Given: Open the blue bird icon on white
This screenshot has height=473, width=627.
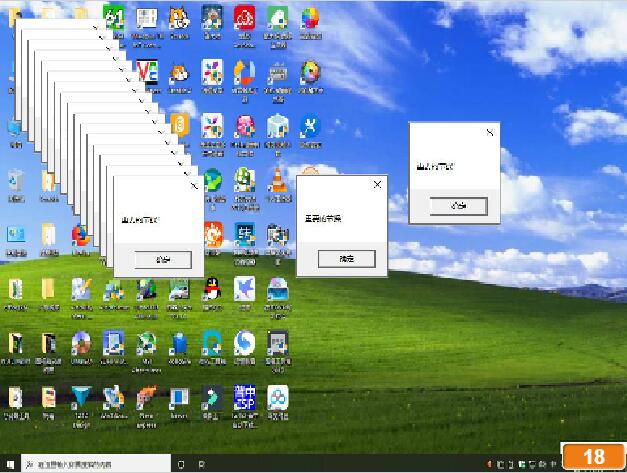Looking at the screenshot, I should point(244,289).
